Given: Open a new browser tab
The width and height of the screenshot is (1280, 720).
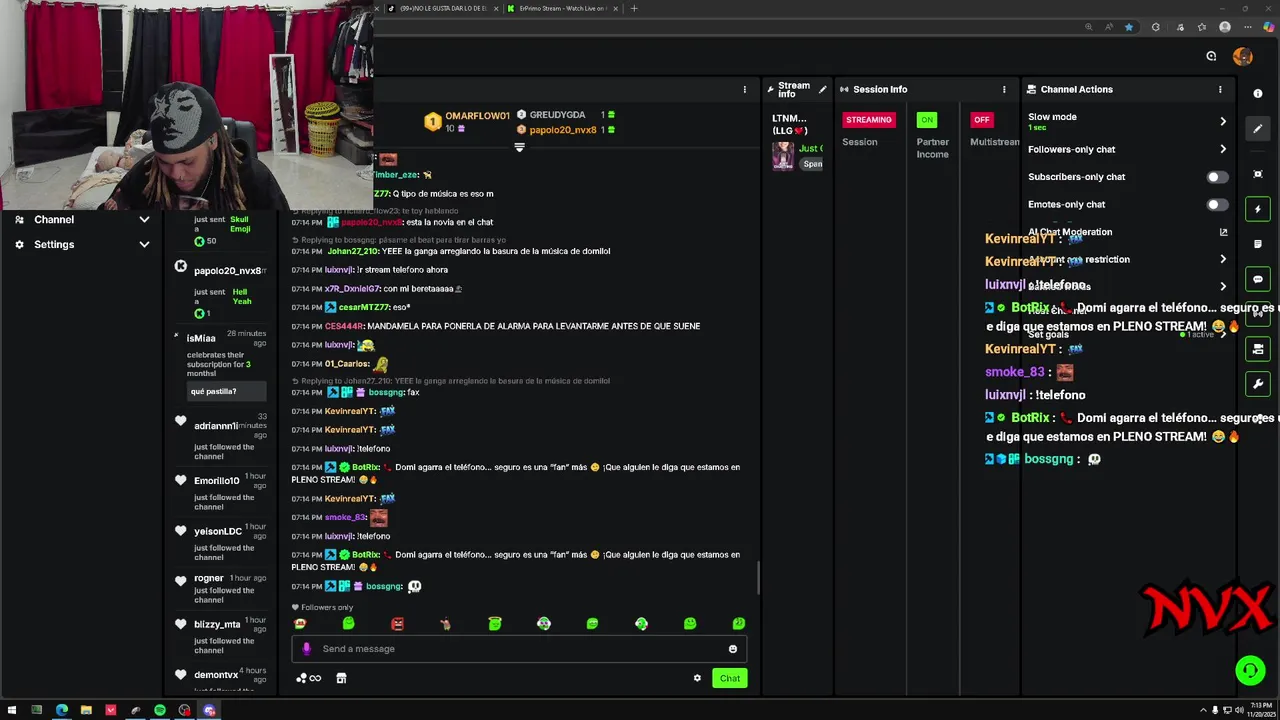Looking at the screenshot, I should pos(633,8).
